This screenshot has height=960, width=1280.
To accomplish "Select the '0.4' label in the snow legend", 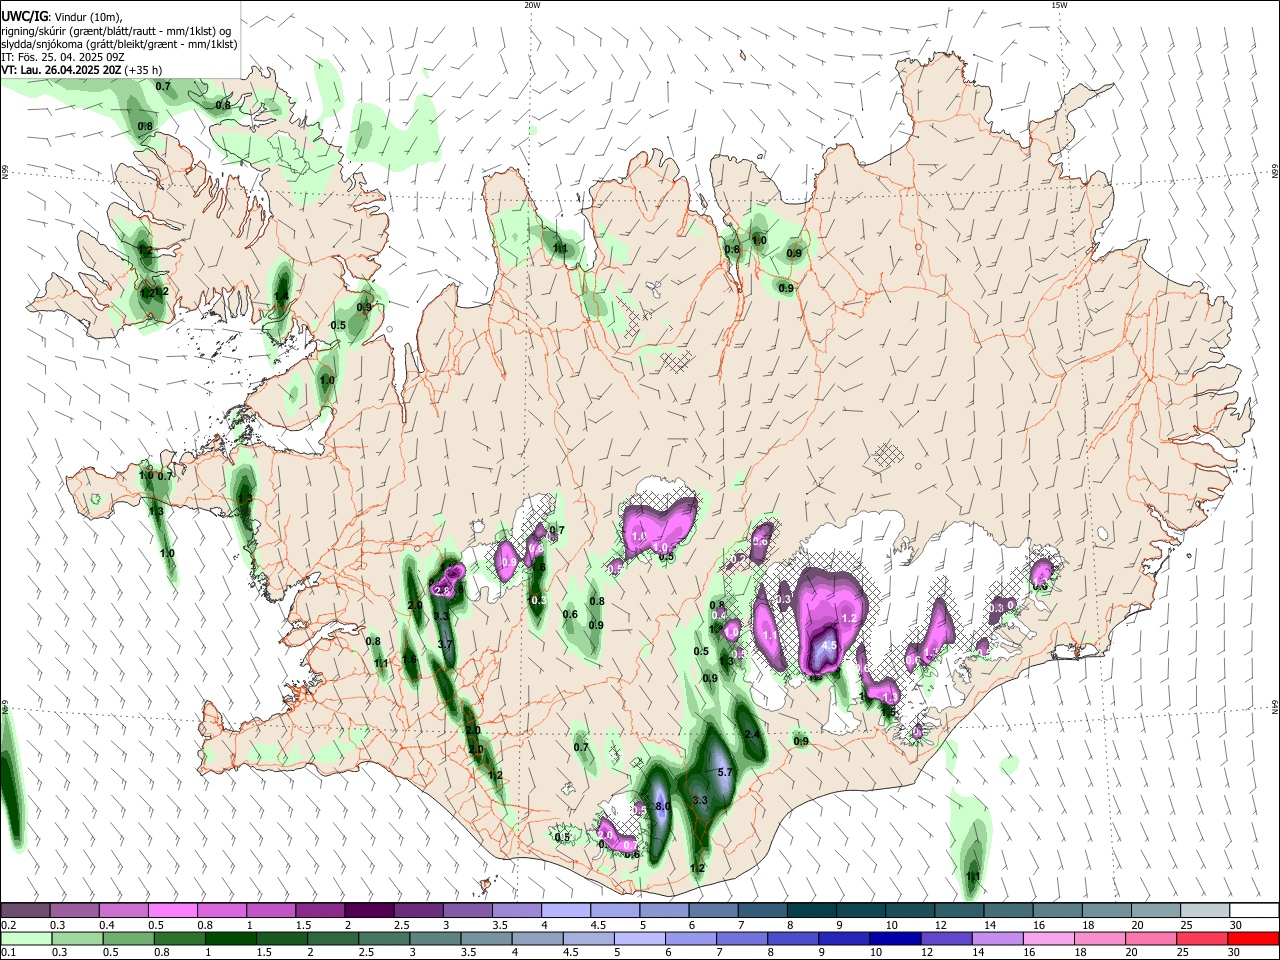I will (x=106, y=925).
